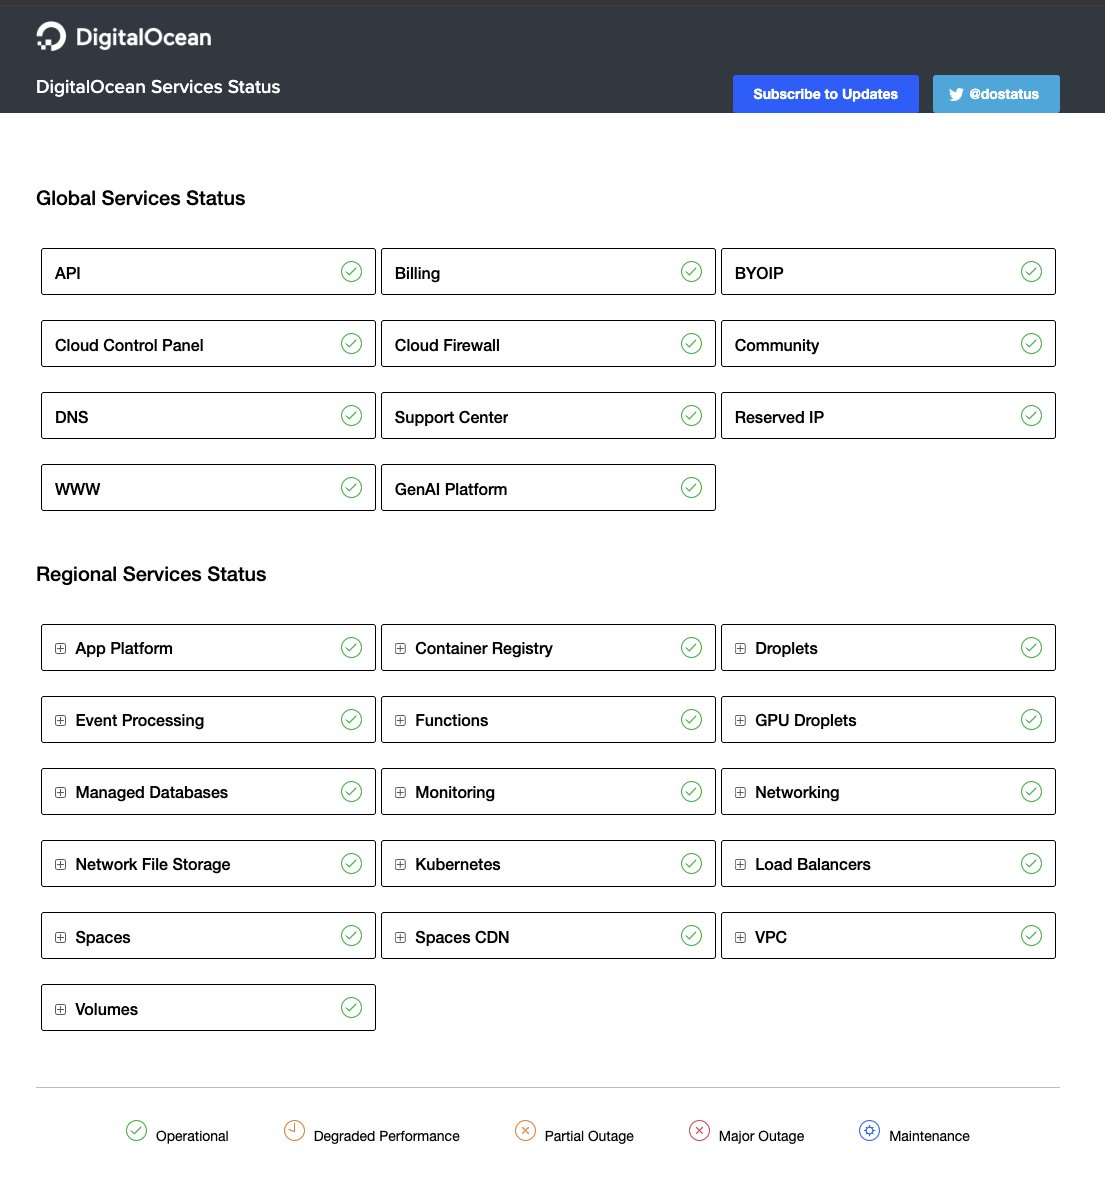Viewport: 1105px width, 1183px height.
Task: Click the Global Services Status heading
Action: click(140, 198)
